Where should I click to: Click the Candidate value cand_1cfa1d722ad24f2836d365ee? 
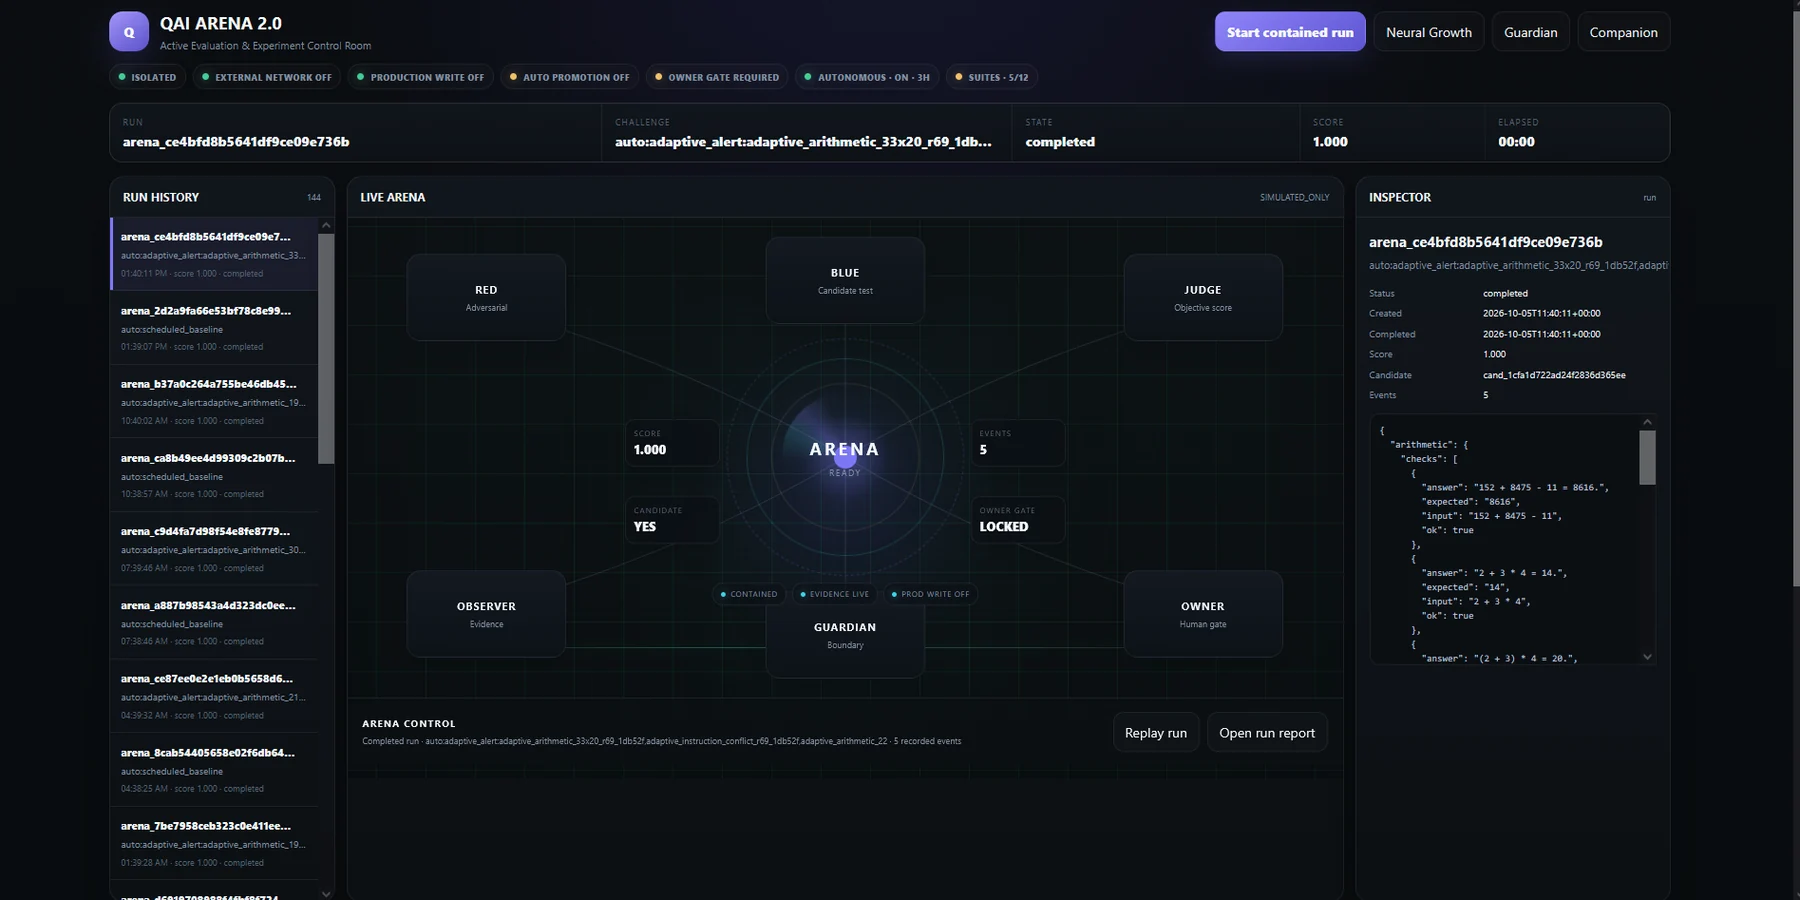1554,375
